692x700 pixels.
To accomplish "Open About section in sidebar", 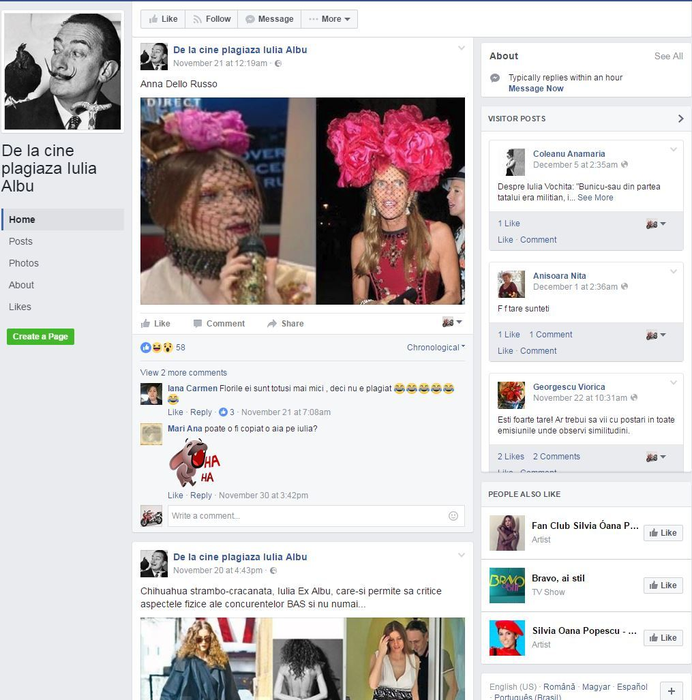I will point(21,285).
